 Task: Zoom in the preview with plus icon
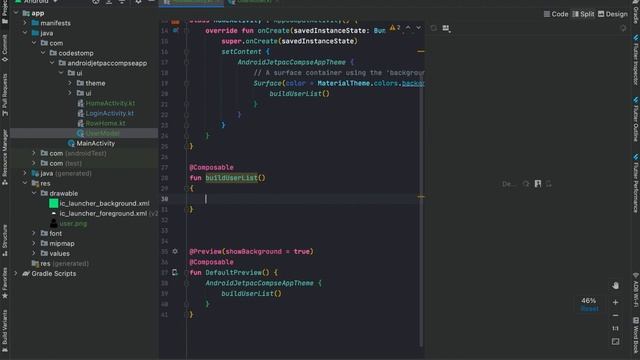click(616, 302)
